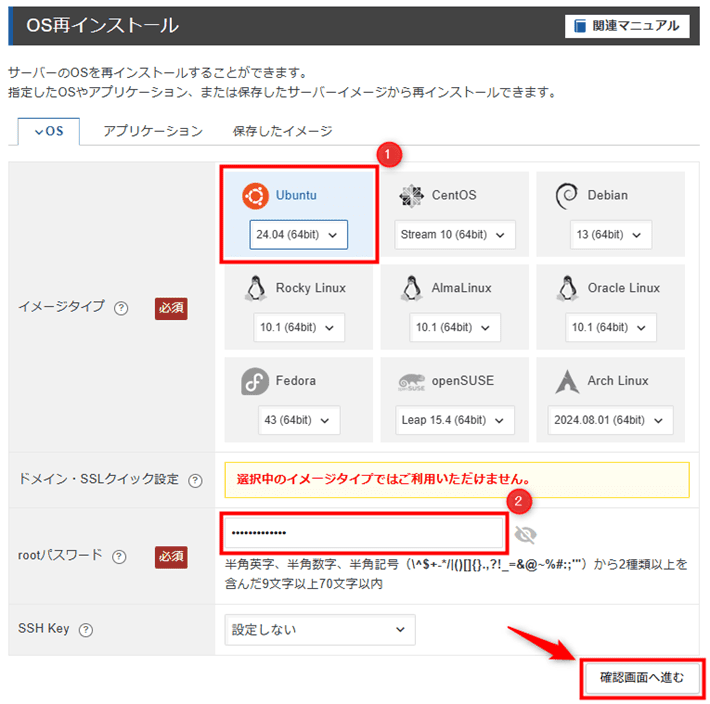
Task: Click the Rocky Linux label text
Action: [x=311, y=288]
